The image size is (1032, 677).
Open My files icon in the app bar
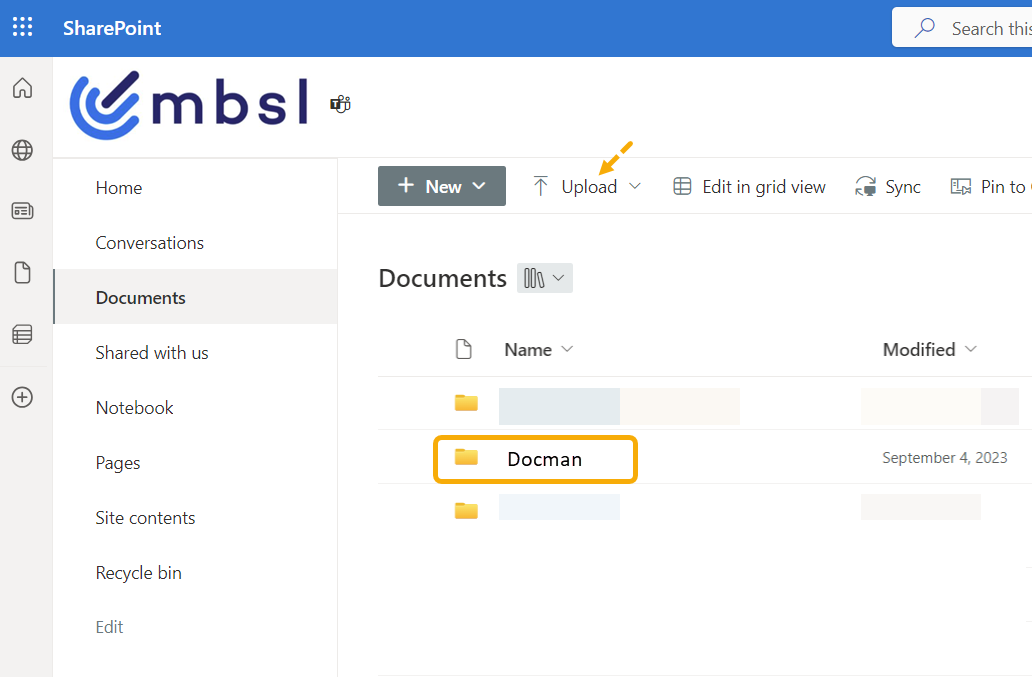point(22,272)
